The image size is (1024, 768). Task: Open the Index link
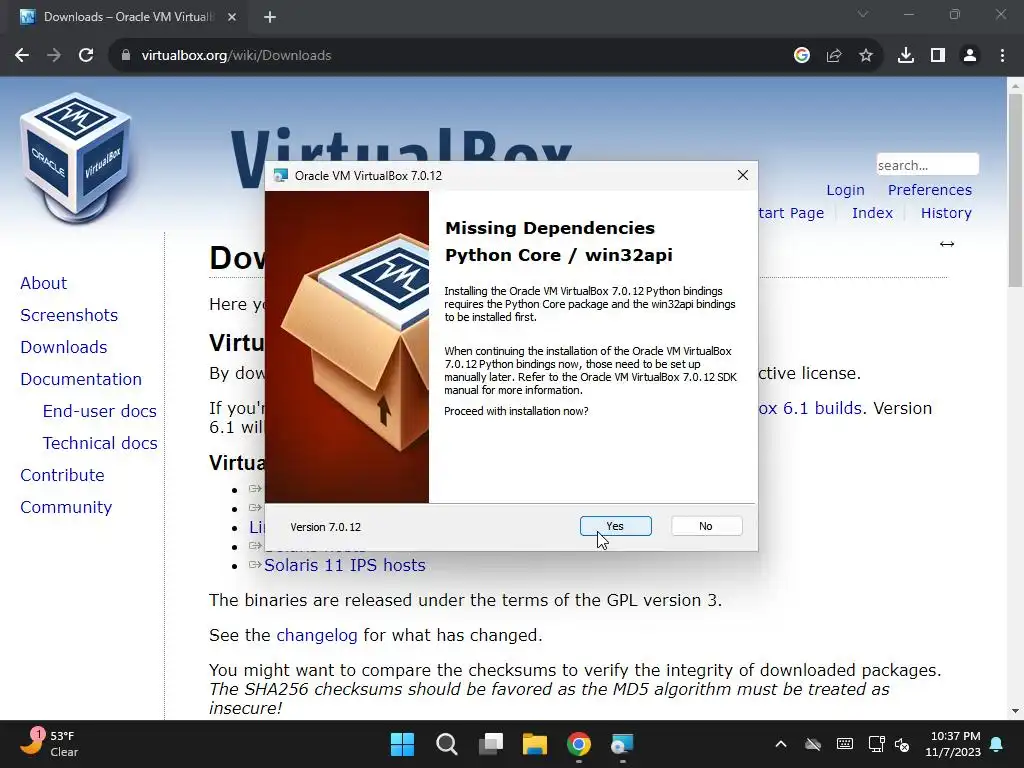click(x=872, y=213)
